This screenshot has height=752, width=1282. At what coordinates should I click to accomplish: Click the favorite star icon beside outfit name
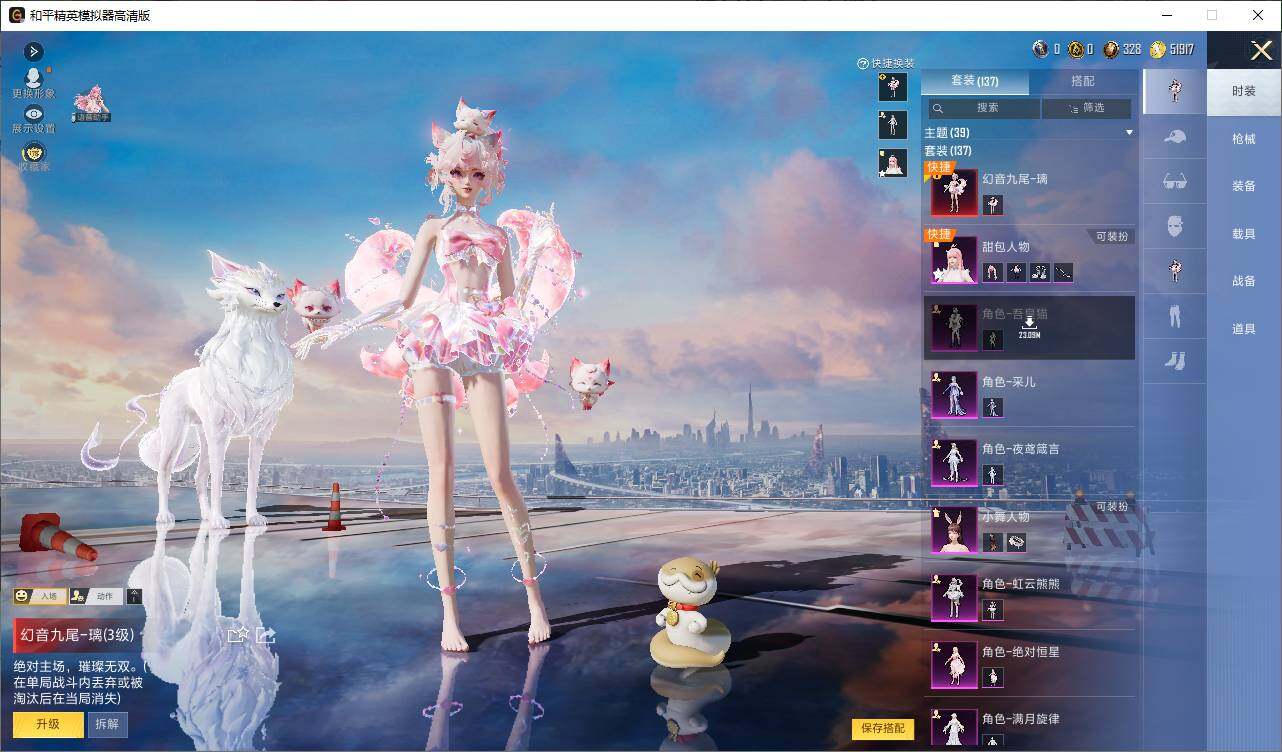[238, 634]
